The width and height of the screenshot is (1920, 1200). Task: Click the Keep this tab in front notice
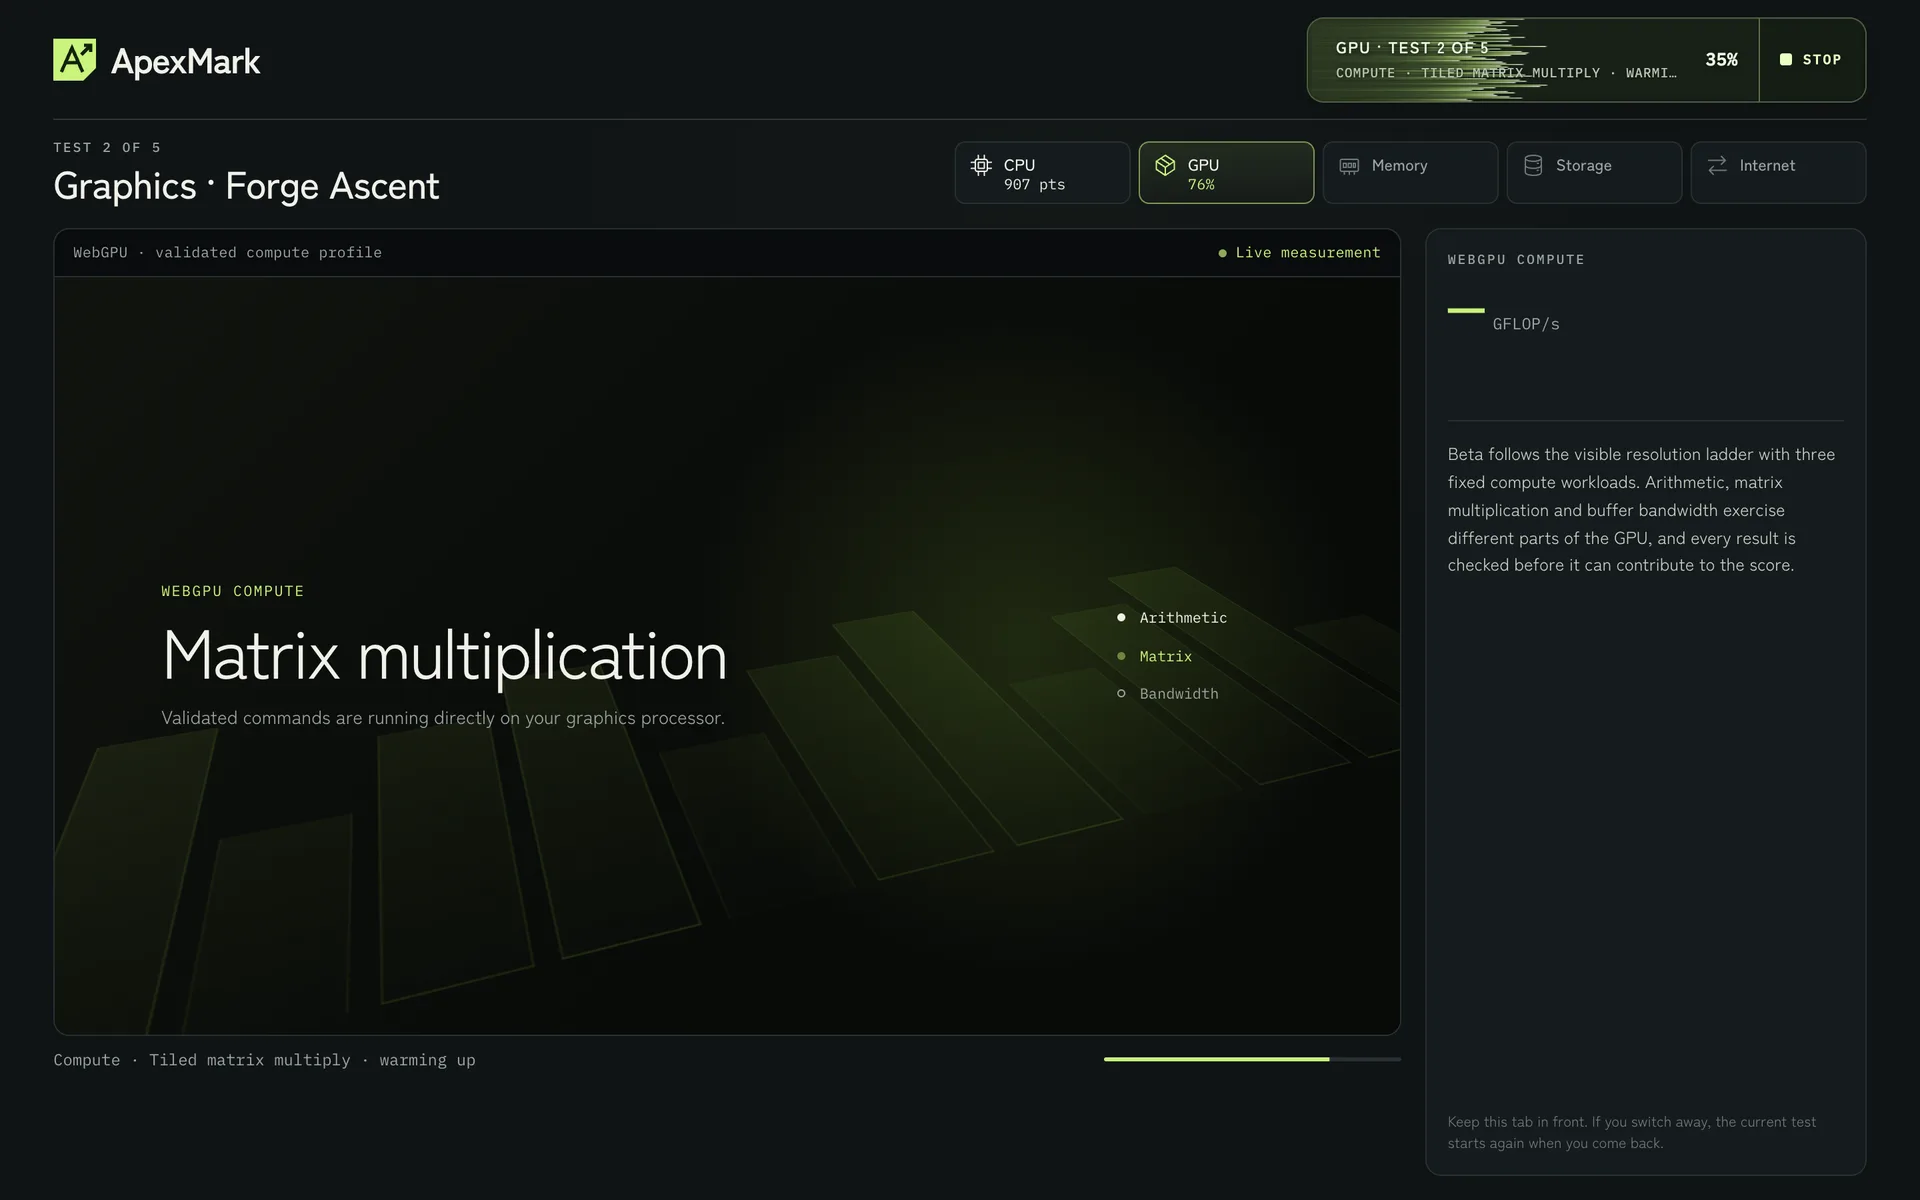[1632, 1133]
